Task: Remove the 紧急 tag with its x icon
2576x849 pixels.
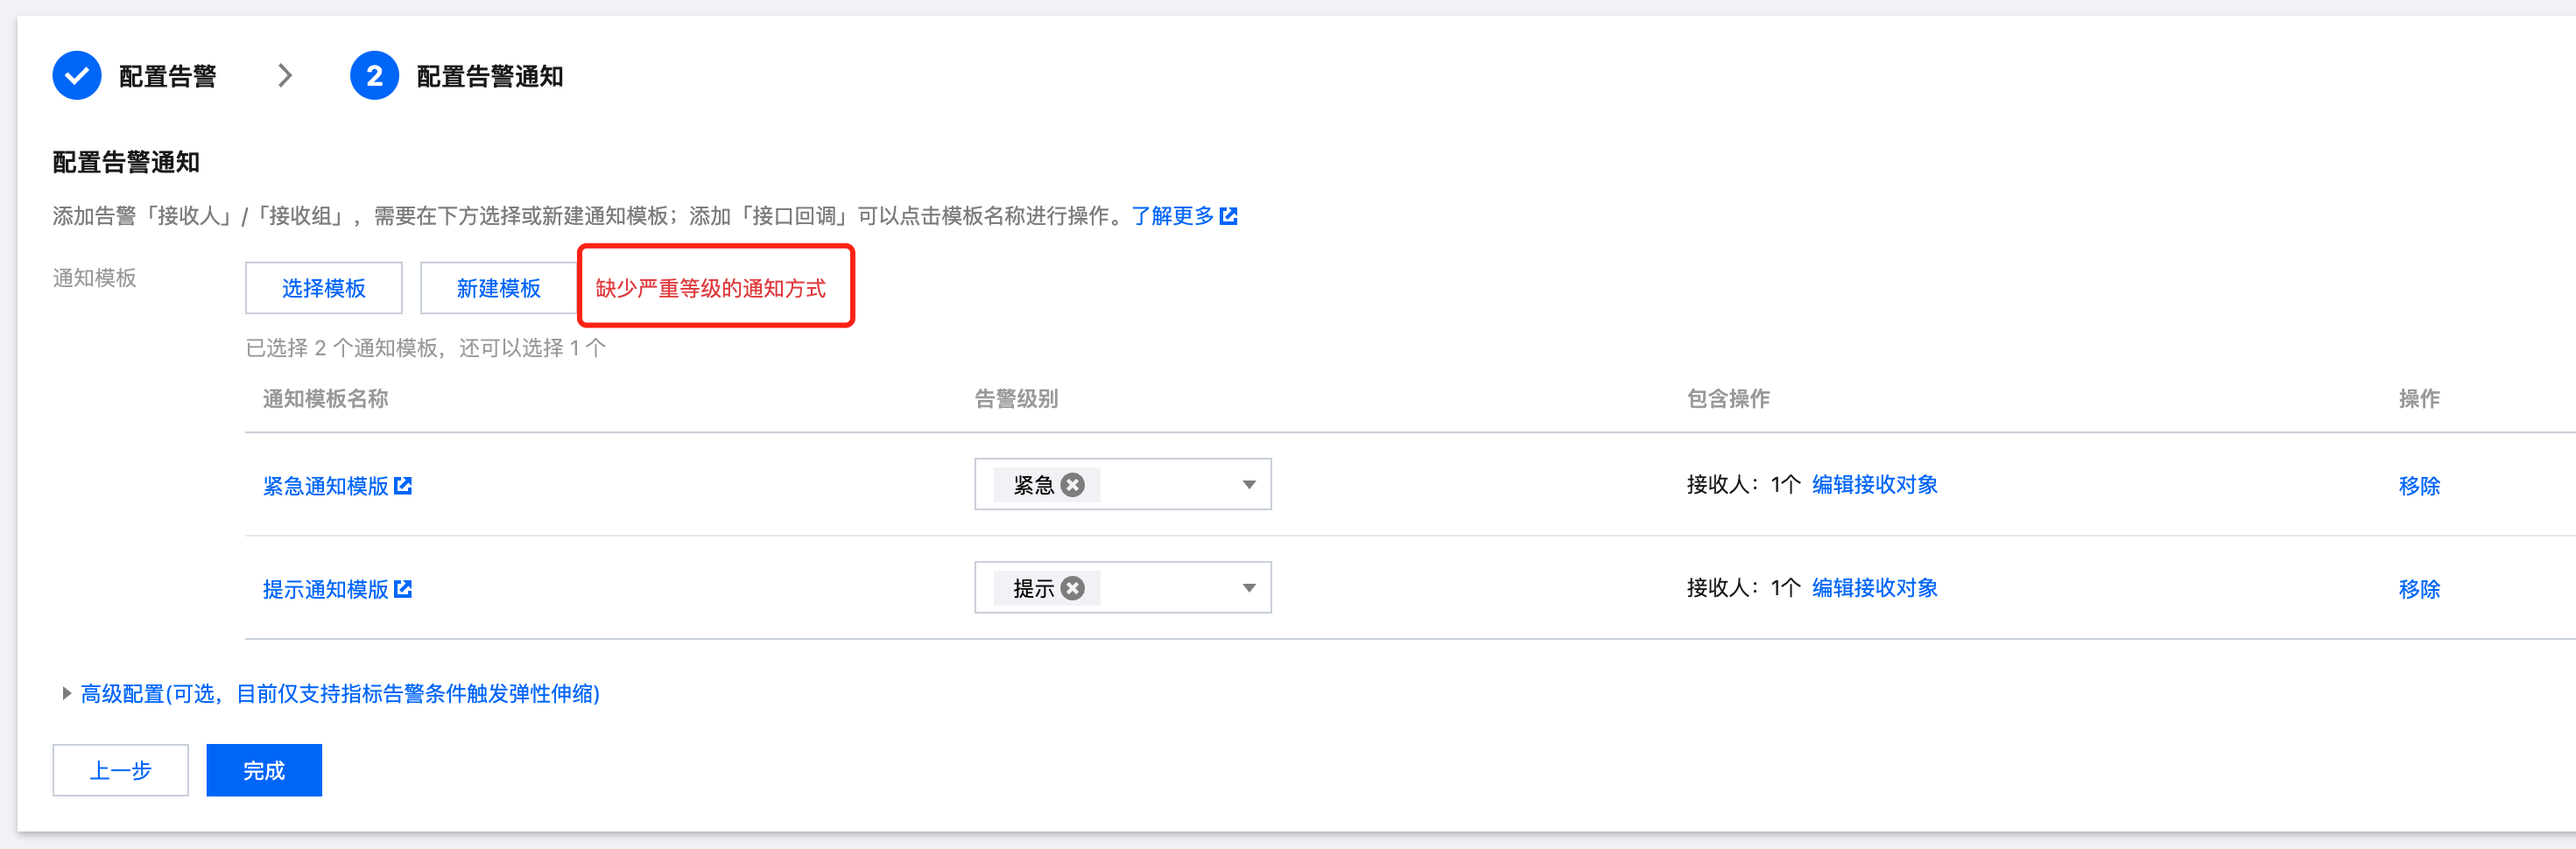Action: click(x=1073, y=485)
